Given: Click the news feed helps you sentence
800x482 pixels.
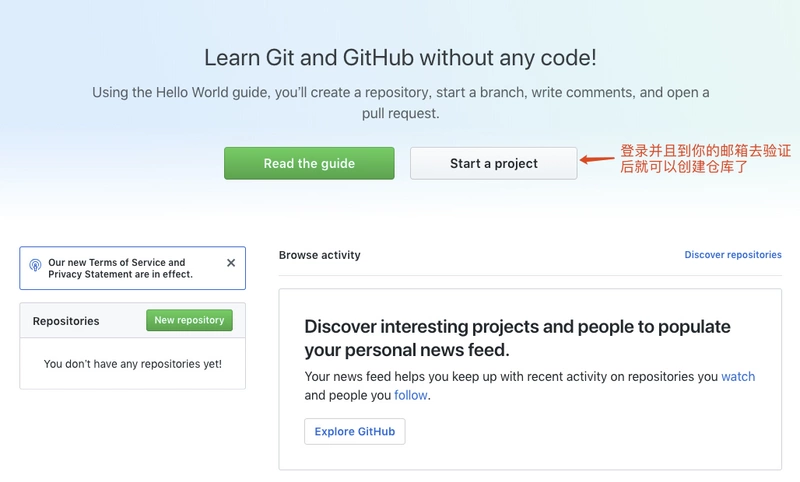Looking at the screenshot, I should click(x=530, y=386).
